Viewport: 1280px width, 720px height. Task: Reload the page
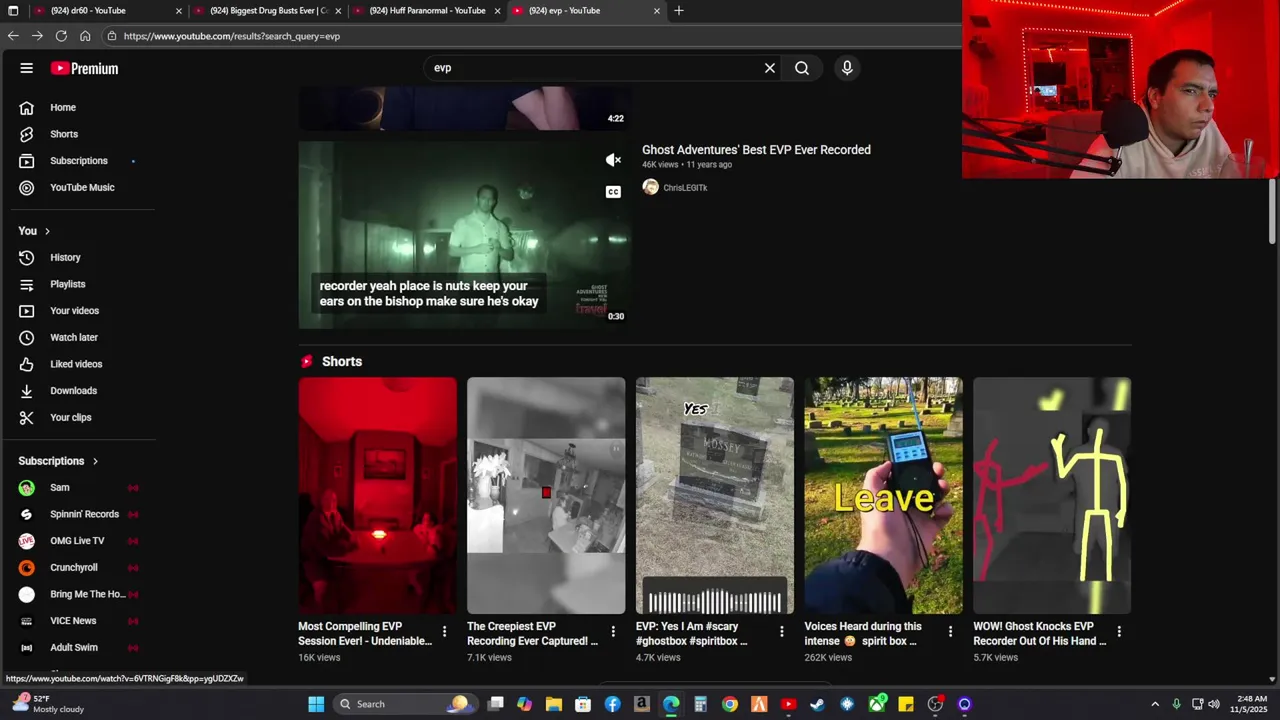pyautogui.click(x=61, y=36)
